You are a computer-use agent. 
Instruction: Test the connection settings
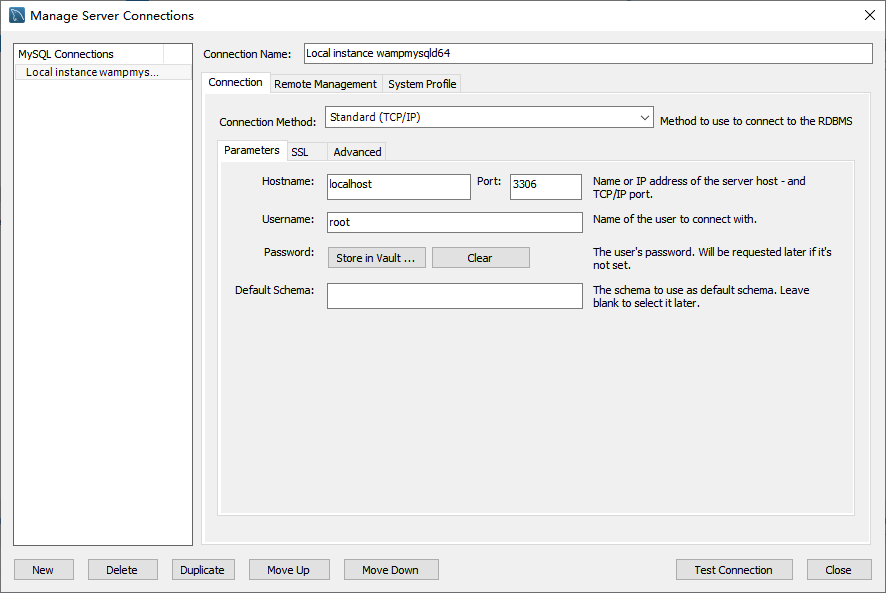point(733,569)
